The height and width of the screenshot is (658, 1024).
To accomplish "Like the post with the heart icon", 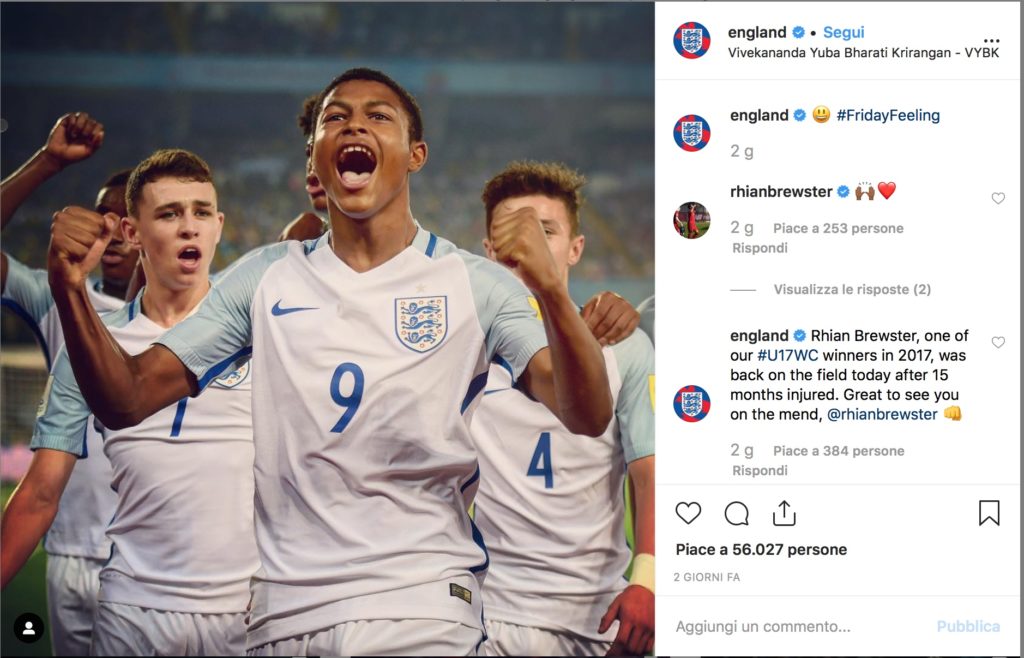I will (x=688, y=513).
